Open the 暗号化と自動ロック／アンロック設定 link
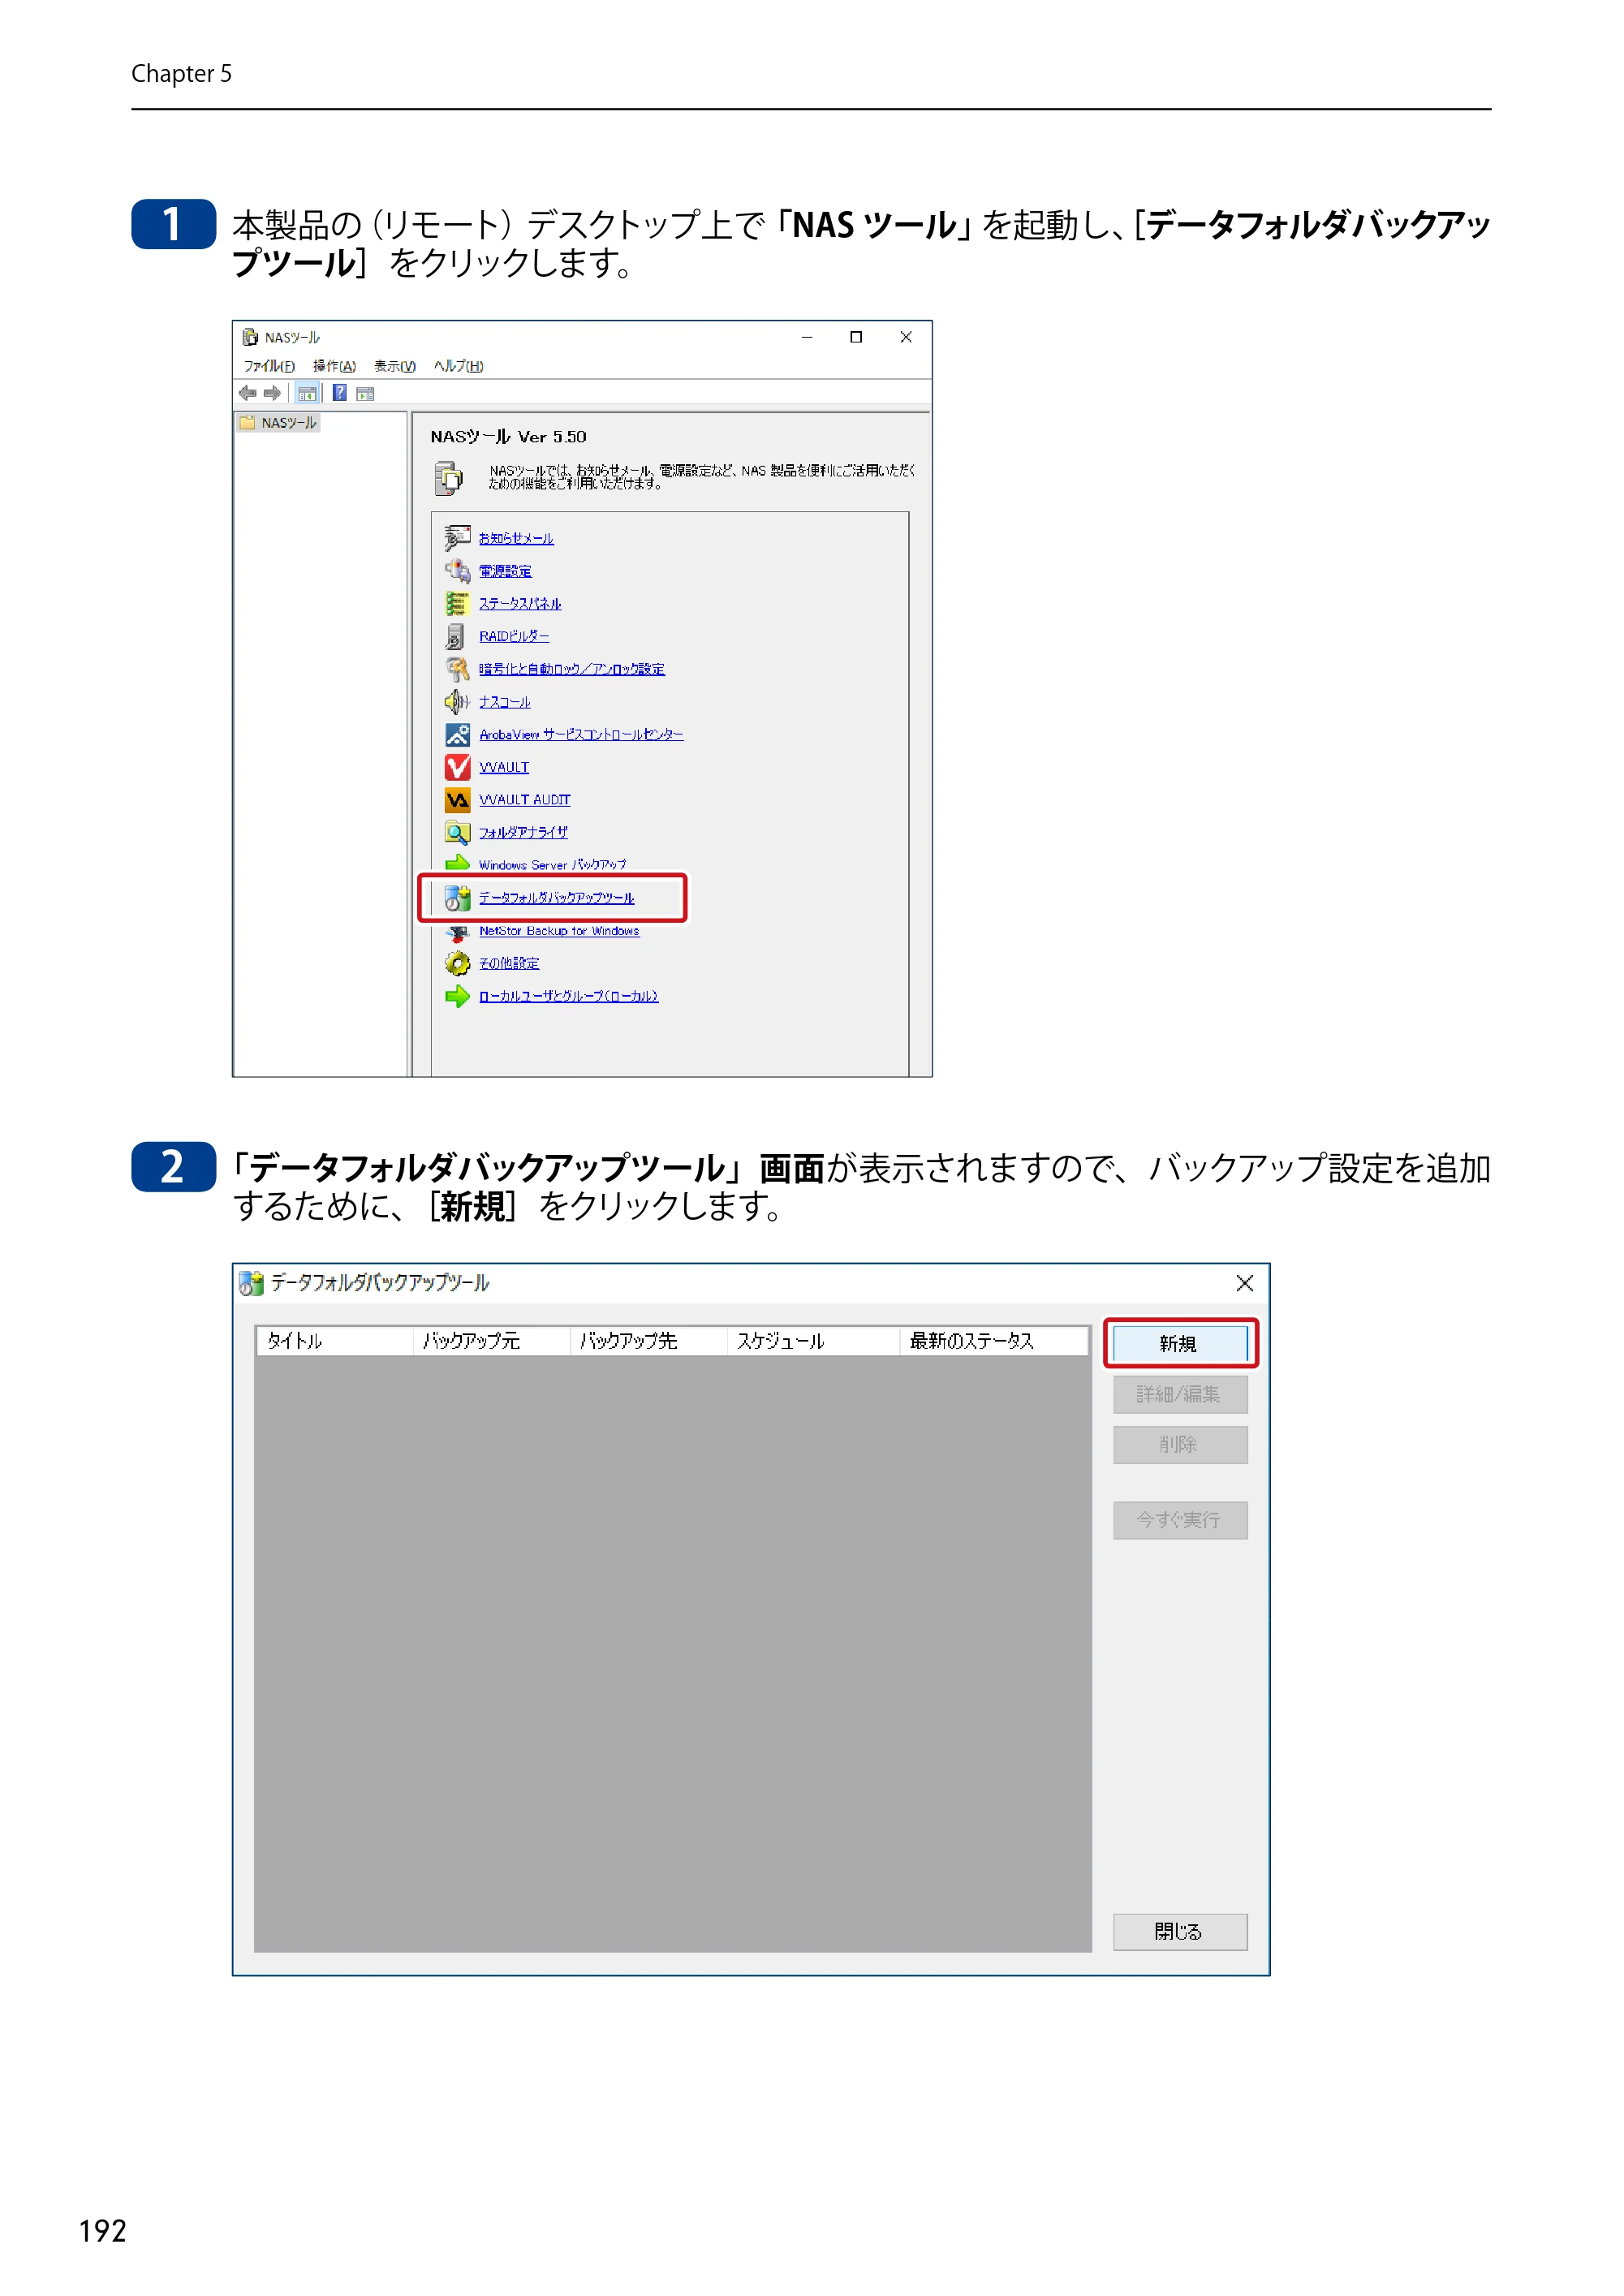 click(571, 669)
